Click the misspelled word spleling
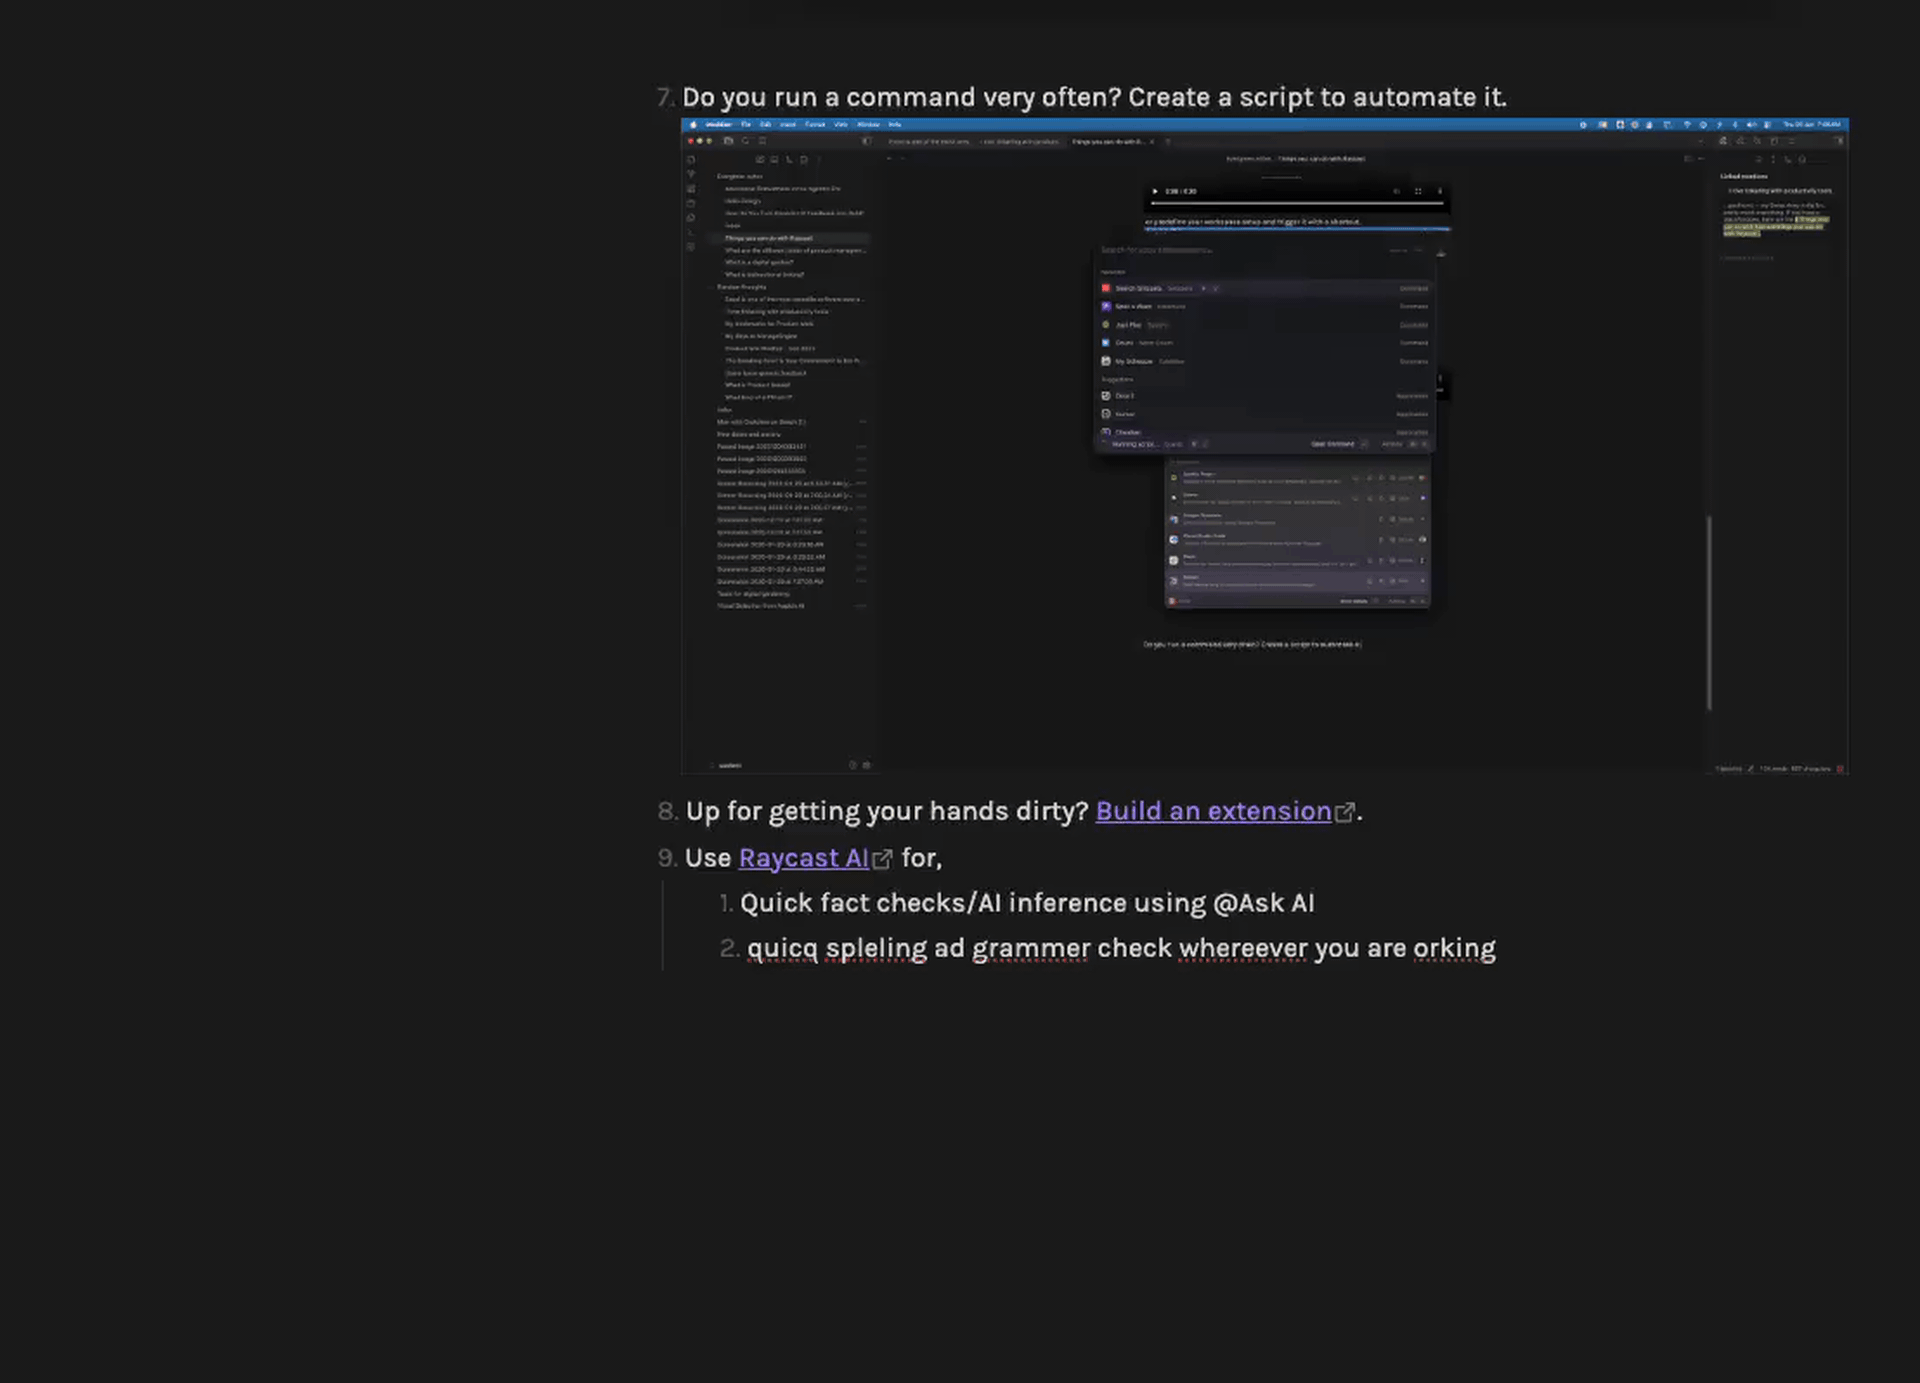 (x=876, y=948)
